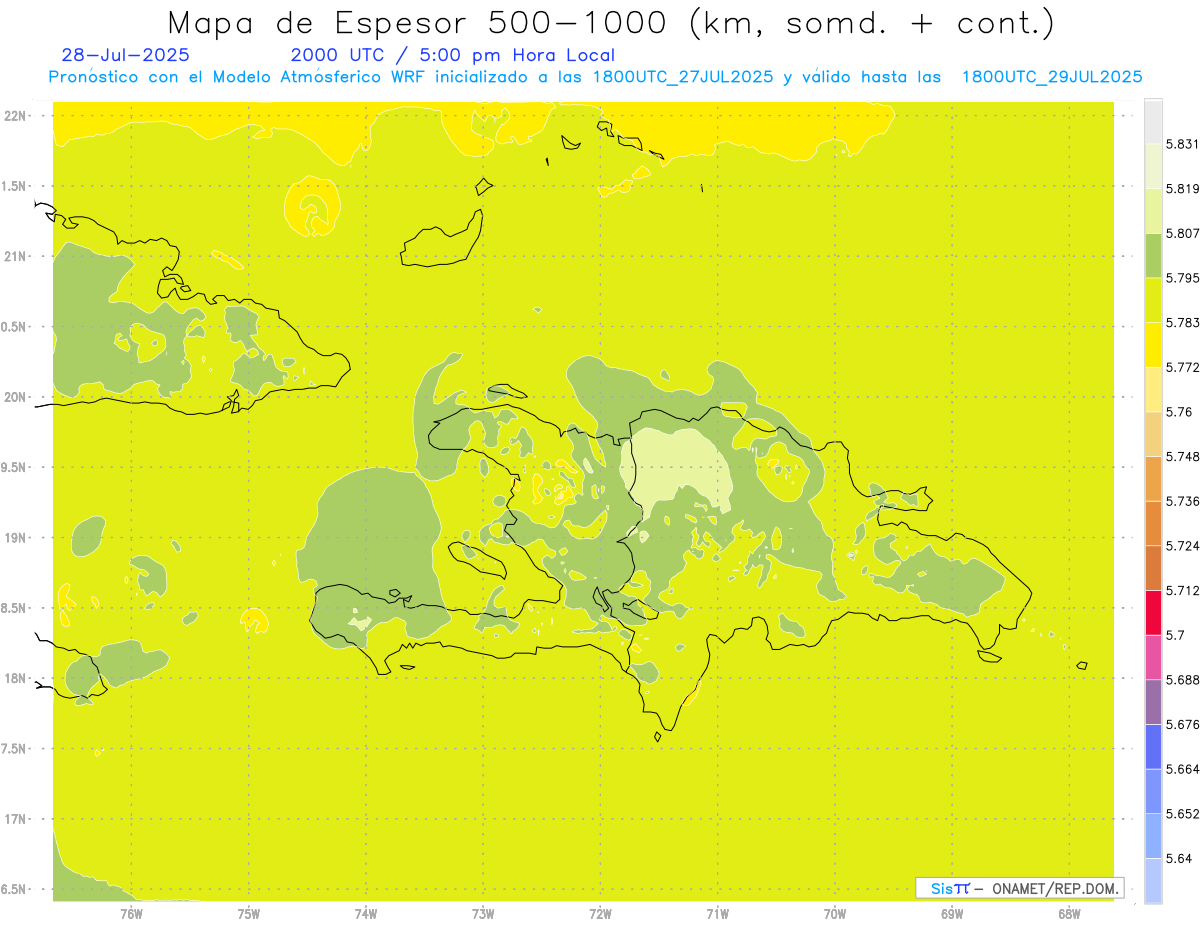The width and height of the screenshot is (1200, 927).
Task: Click the legend value '5.688'
Action: click(x=1182, y=680)
